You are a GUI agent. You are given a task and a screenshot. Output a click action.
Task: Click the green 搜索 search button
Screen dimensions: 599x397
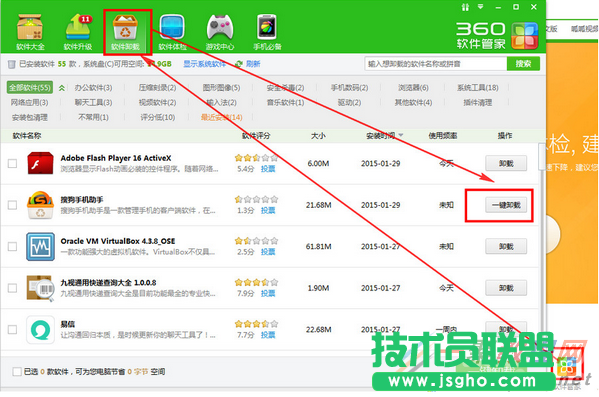coord(523,64)
